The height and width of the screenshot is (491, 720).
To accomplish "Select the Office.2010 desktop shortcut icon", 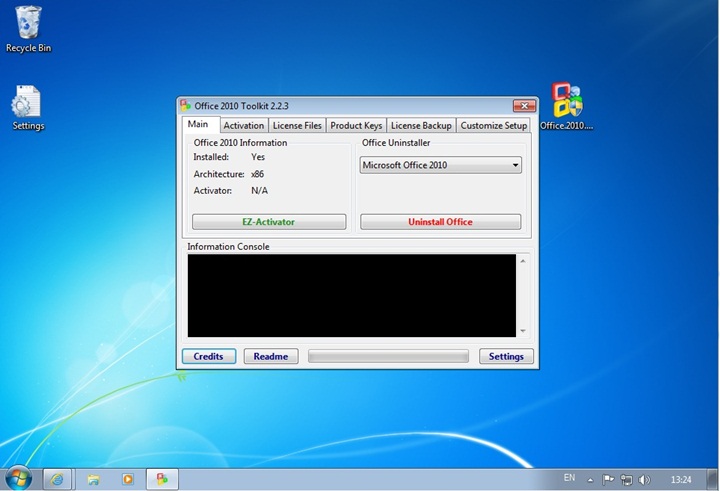I will (567, 107).
